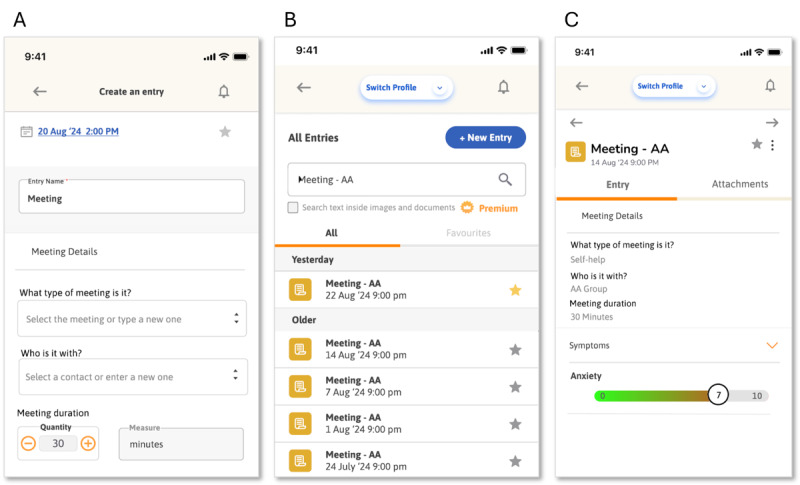800x485 pixels.
Task: Open the three-dot more options menu
Action: pos(772,145)
